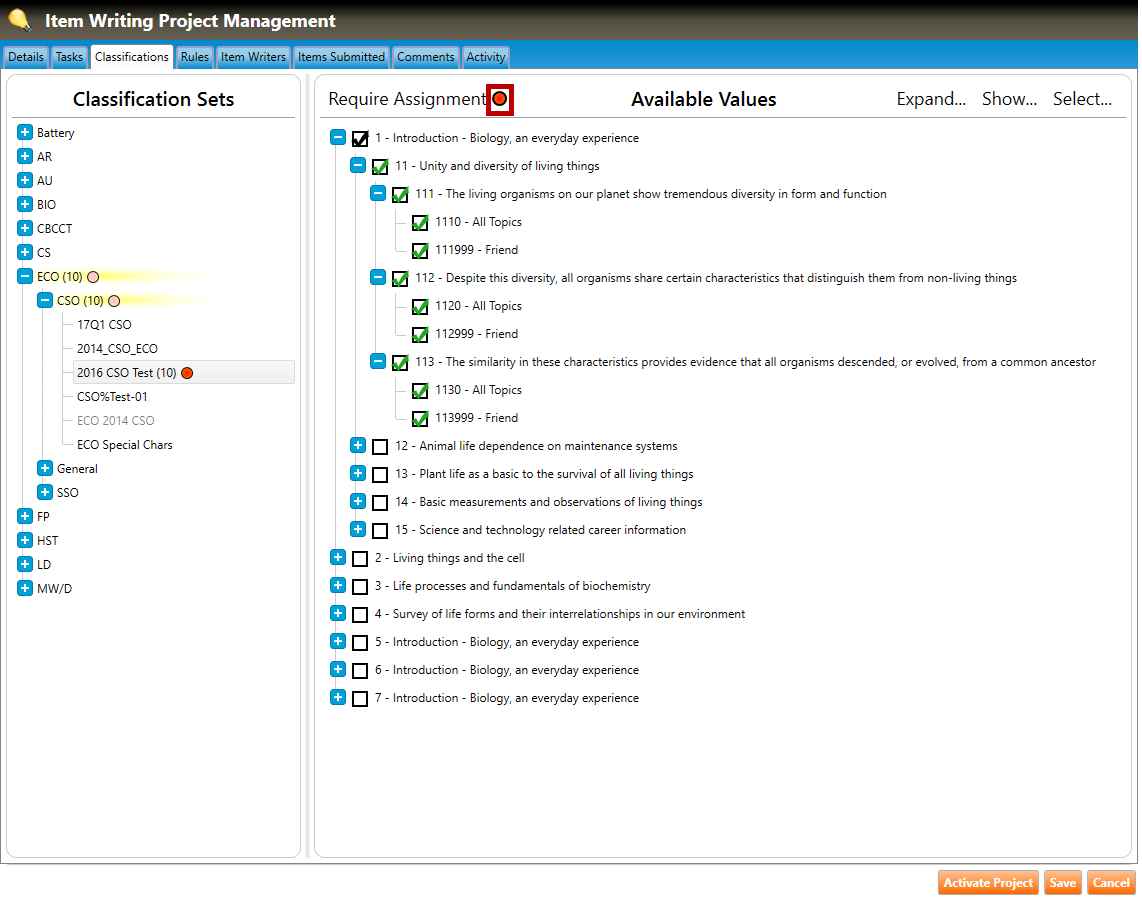The image size is (1142, 900).
Task: Click the Save button
Action: click(x=1062, y=883)
